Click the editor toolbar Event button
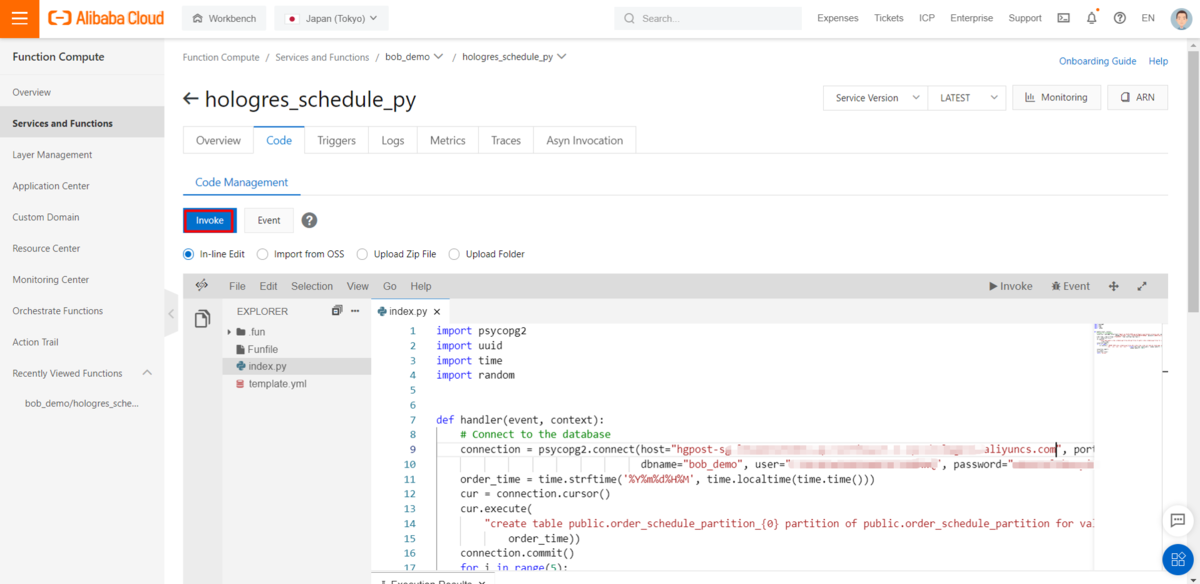 [1070, 286]
